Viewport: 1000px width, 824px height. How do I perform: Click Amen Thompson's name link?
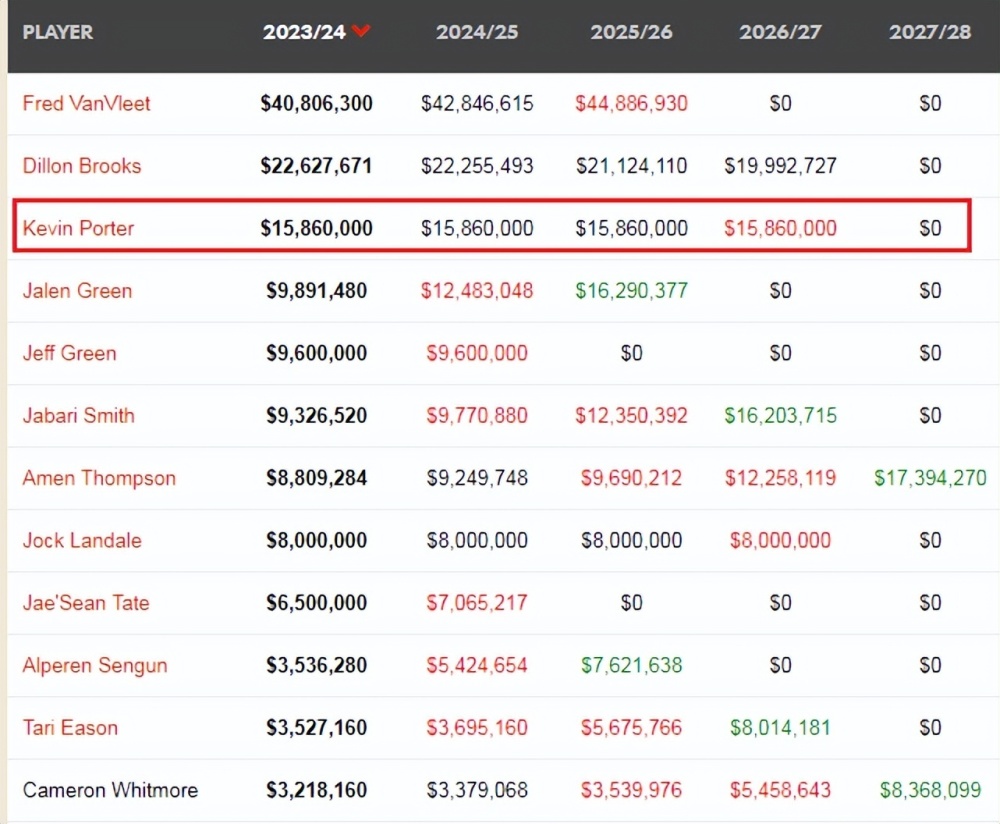[x=99, y=478]
